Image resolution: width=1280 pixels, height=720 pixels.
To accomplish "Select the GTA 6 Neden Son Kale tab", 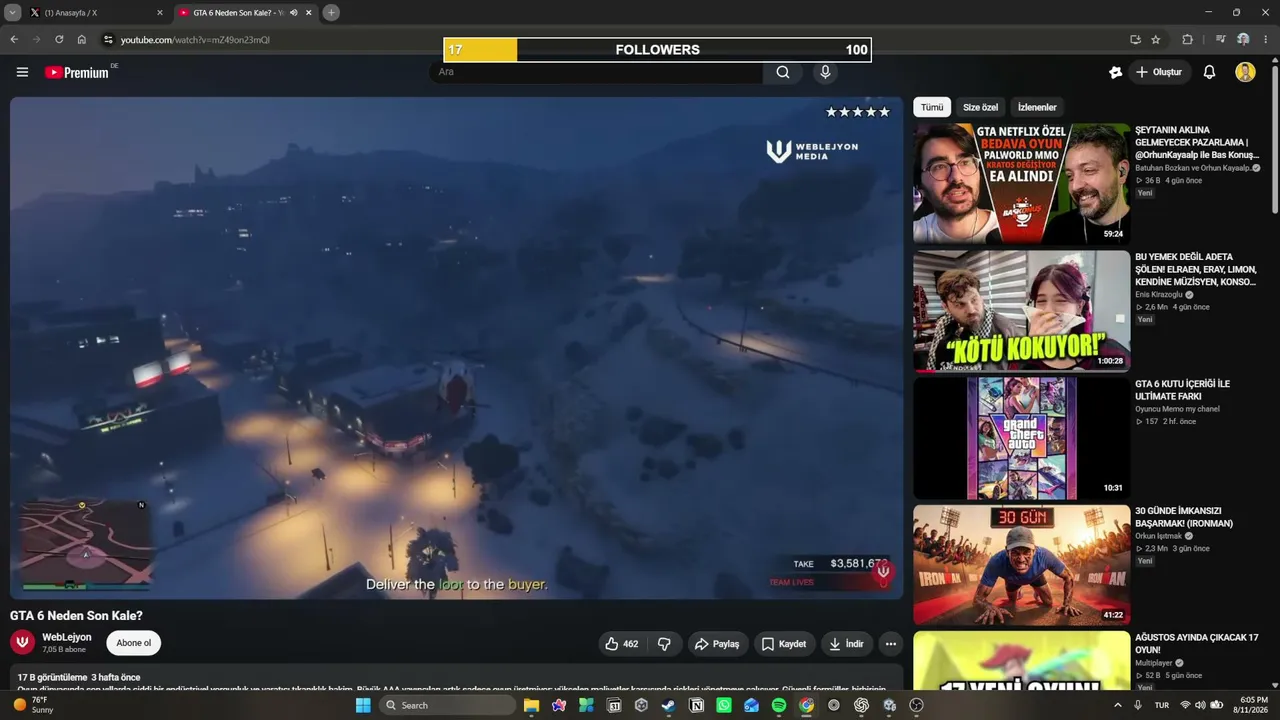I will pyautogui.click(x=246, y=13).
